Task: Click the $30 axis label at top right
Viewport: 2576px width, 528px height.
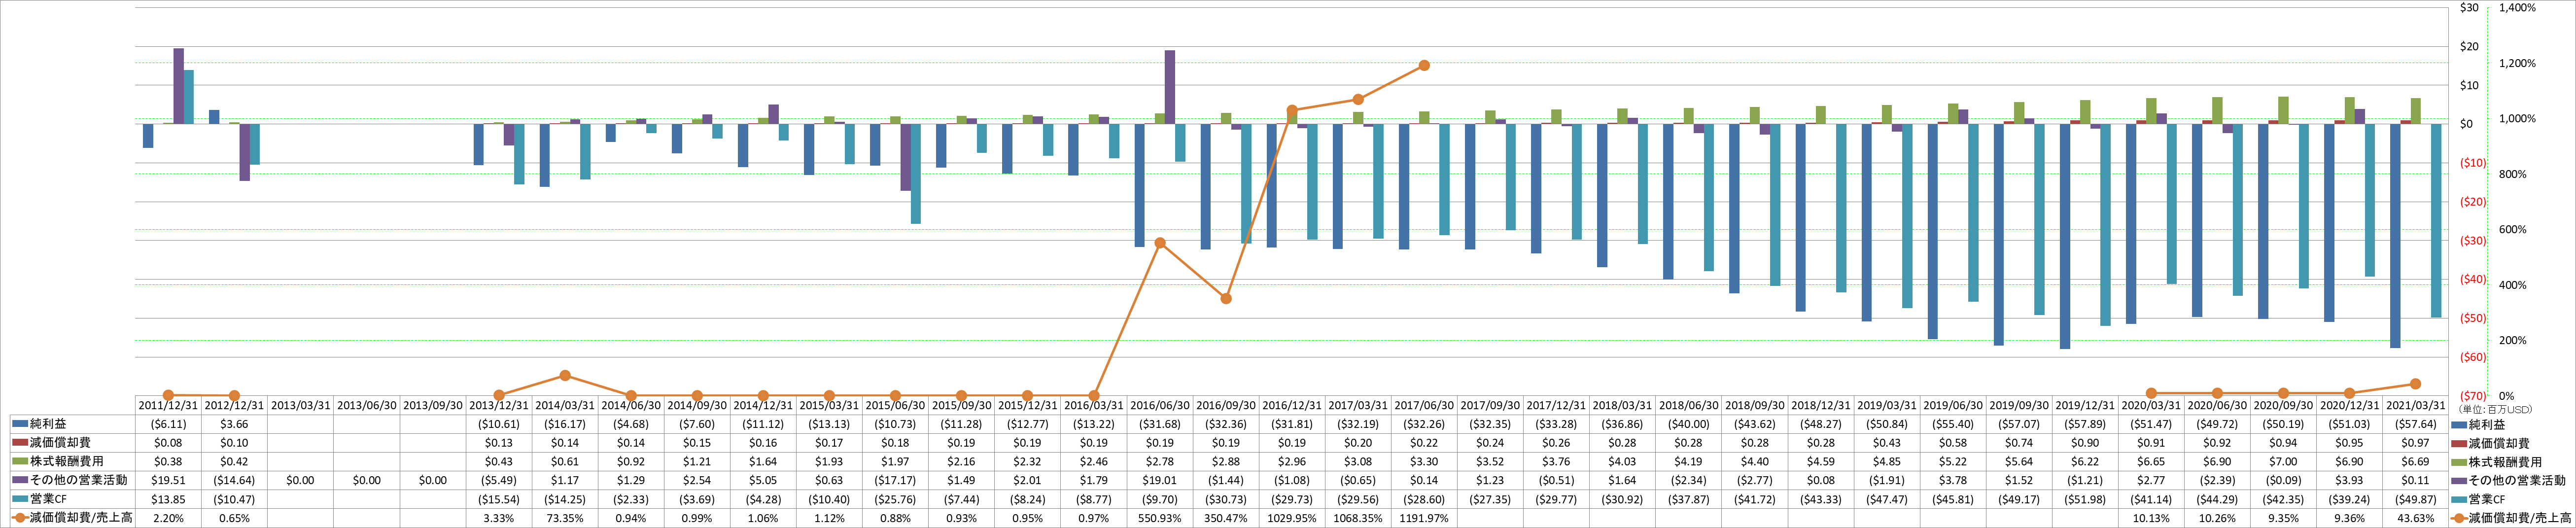Action: pos(2470,8)
